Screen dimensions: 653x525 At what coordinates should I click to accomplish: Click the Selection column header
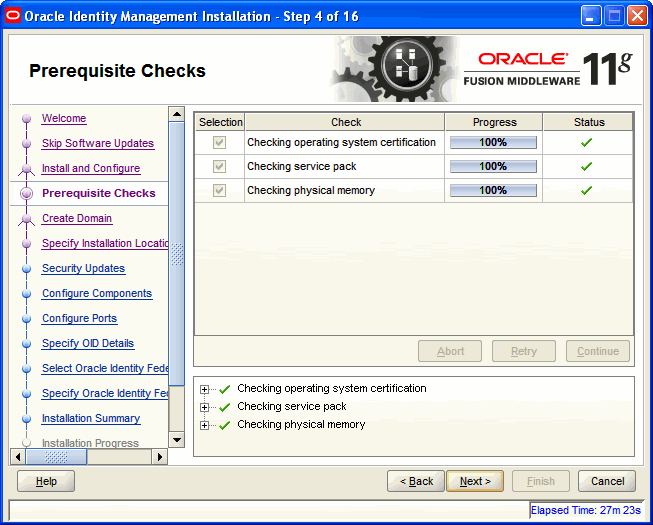pos(220,122)
